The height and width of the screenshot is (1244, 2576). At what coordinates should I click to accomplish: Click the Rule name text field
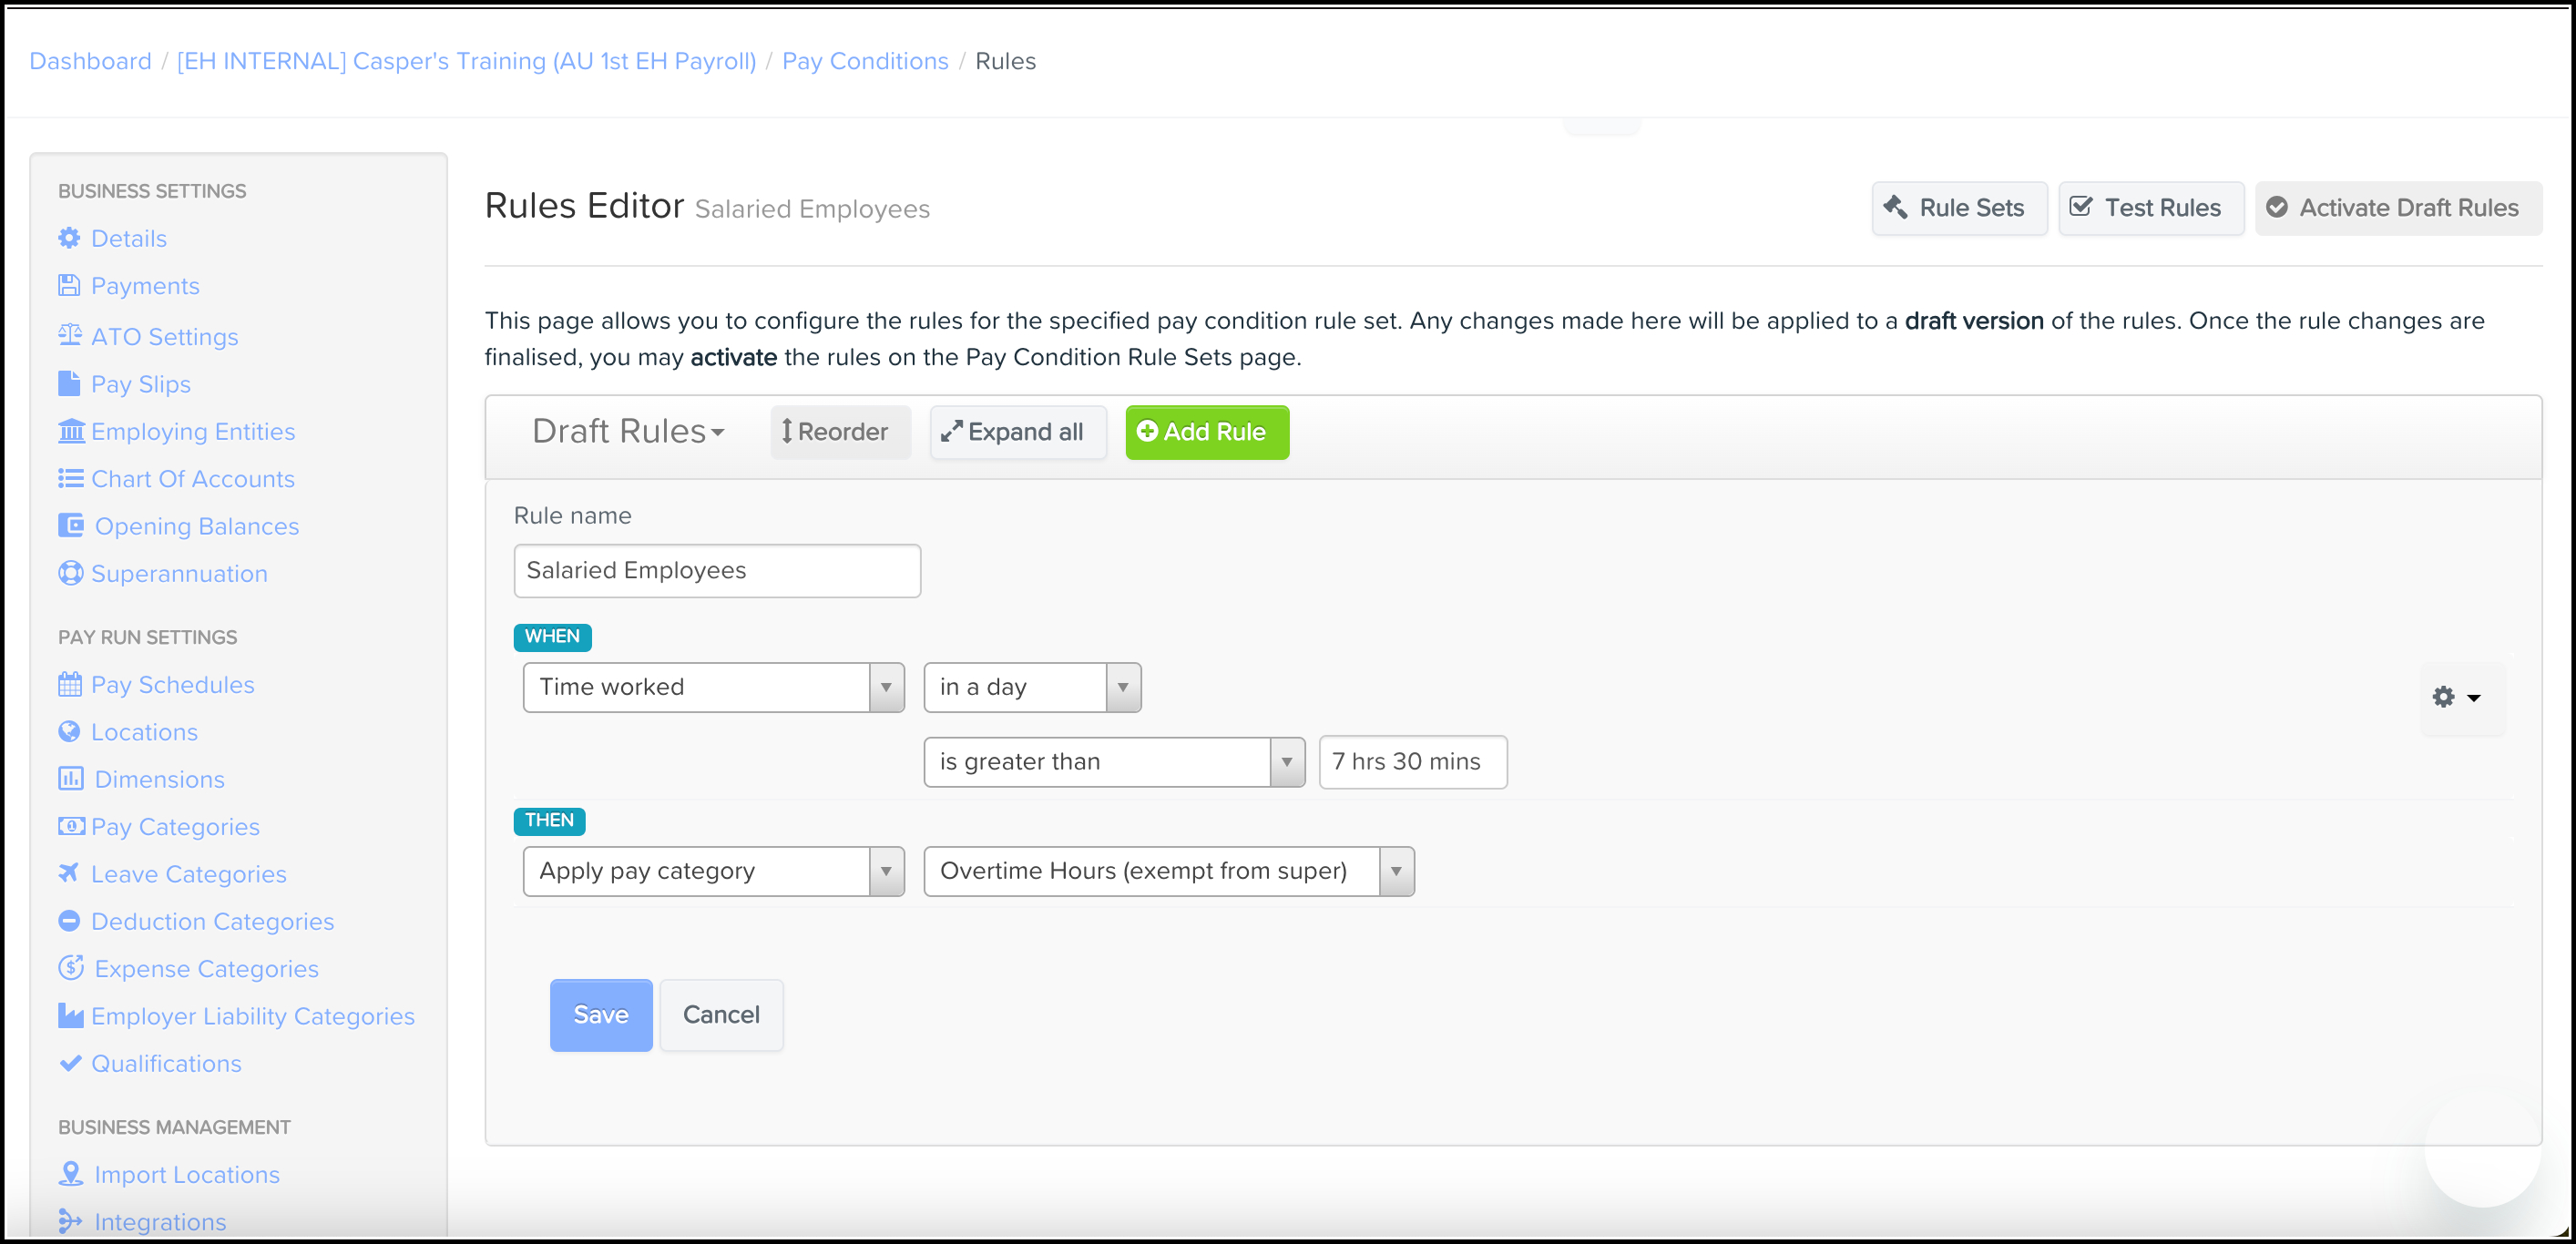[716, 571]
